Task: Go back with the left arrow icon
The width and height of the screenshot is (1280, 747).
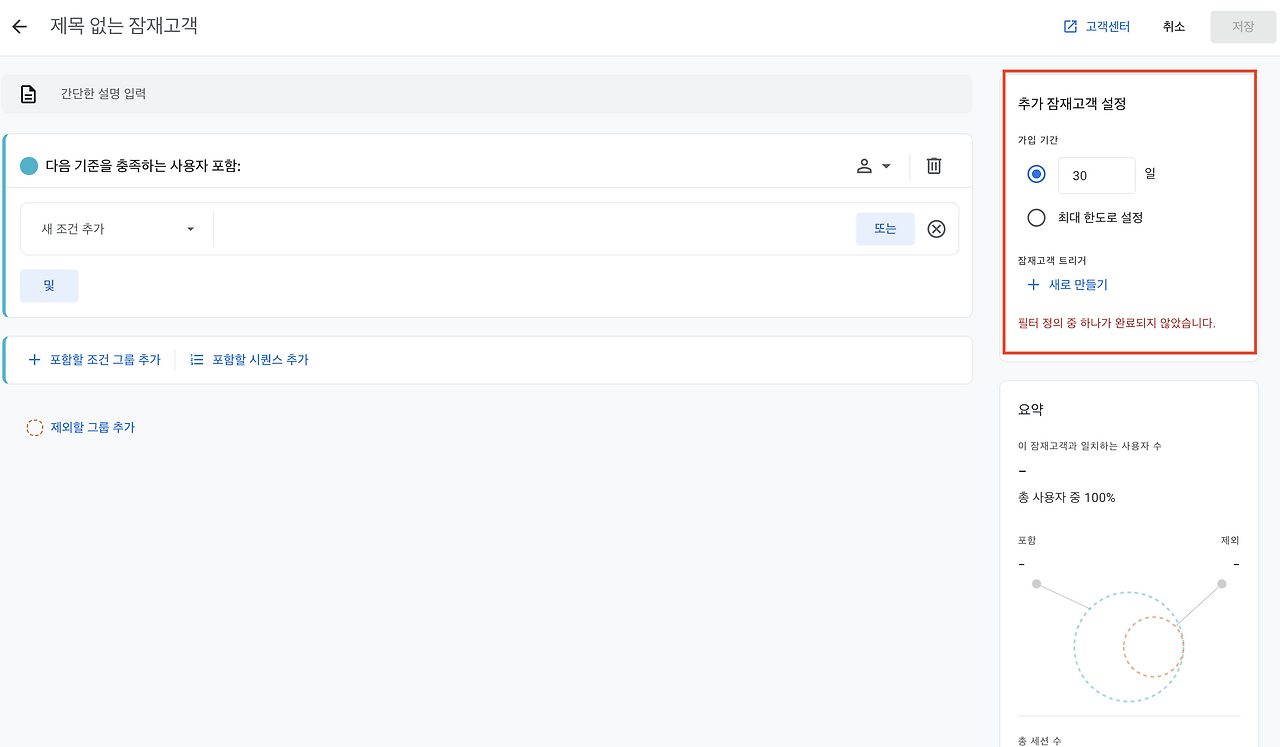Action: tap(19, 27)
